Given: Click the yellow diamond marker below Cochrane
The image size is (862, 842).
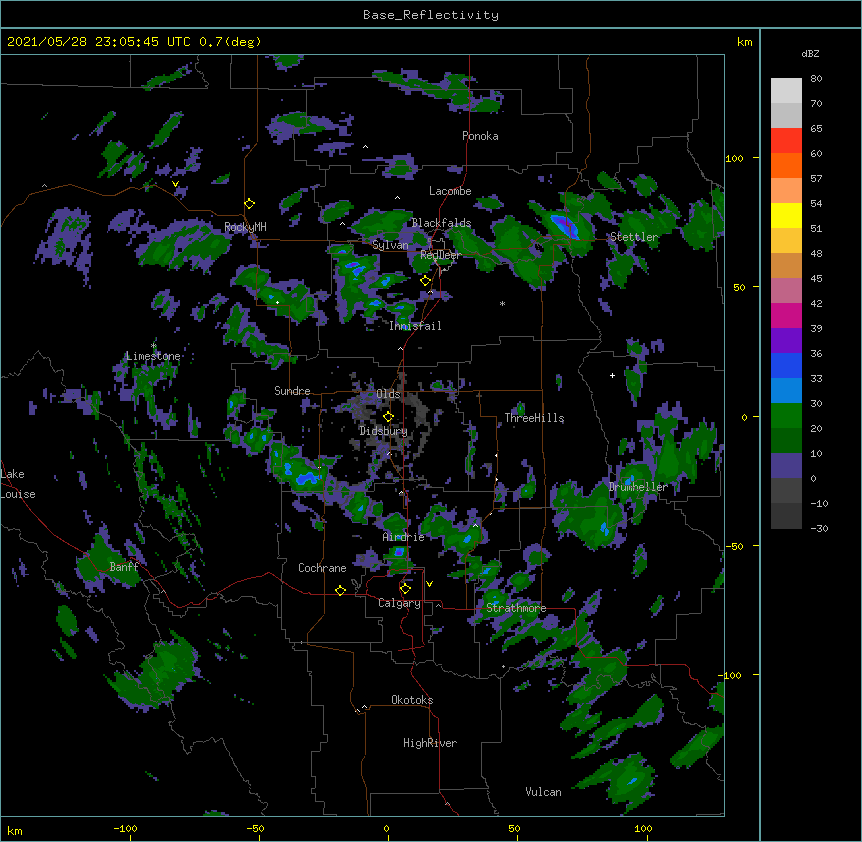Looking at the screenshot, I should pos(340,590).
